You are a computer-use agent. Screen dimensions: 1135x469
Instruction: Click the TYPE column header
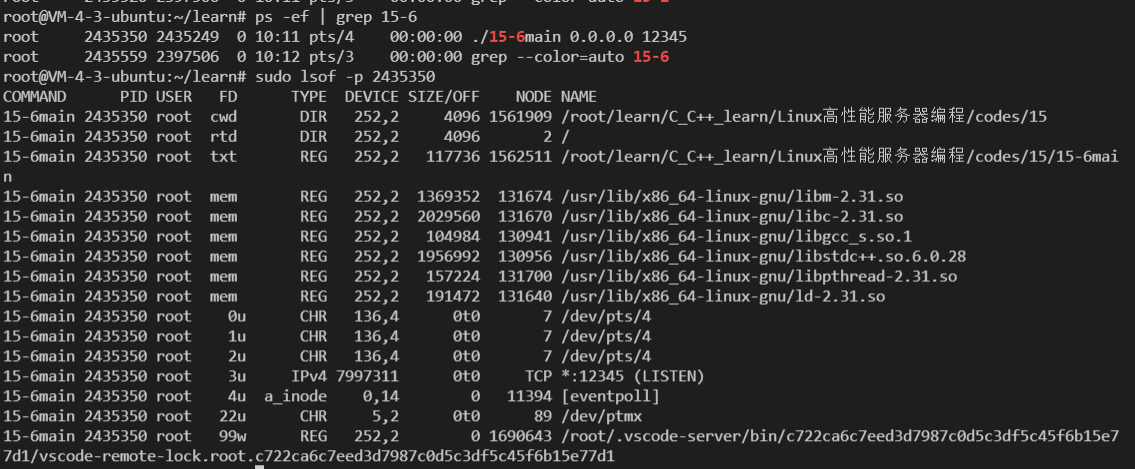tap(309, 96)
